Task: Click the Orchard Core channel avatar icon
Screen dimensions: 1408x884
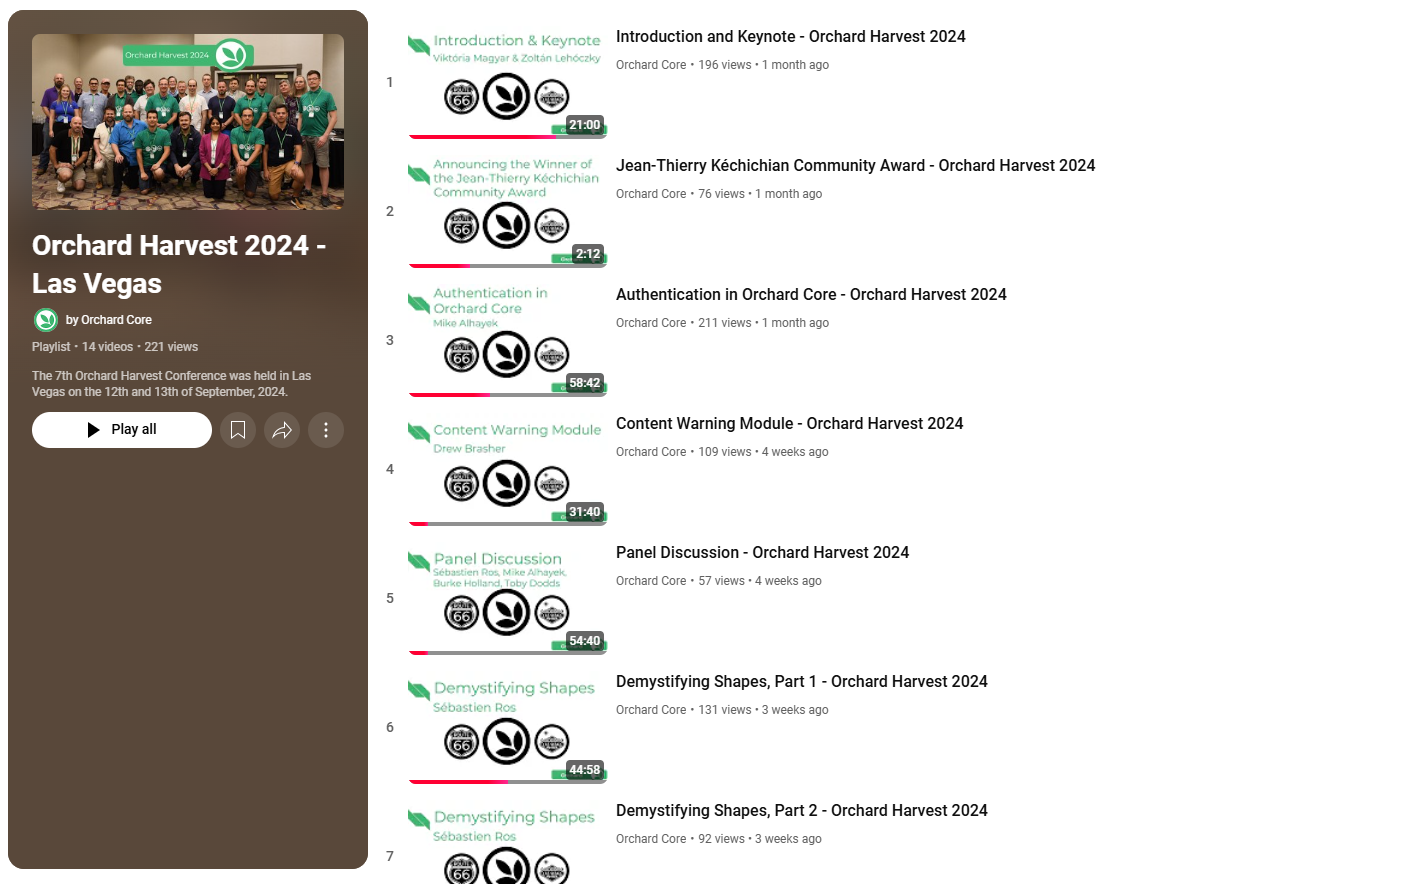Action: 46,320
